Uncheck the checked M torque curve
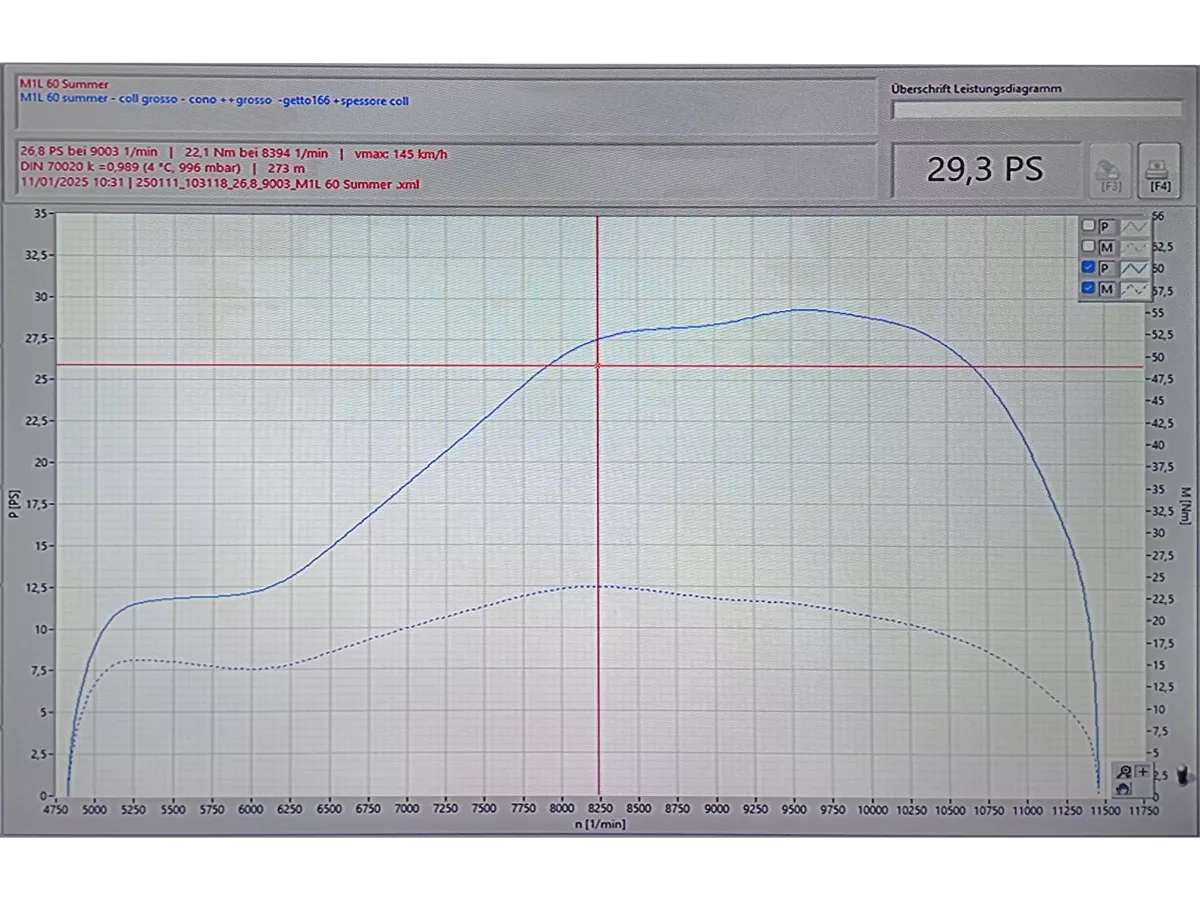The height and width of the screenshot is (903, 1200). (1088, 289)
